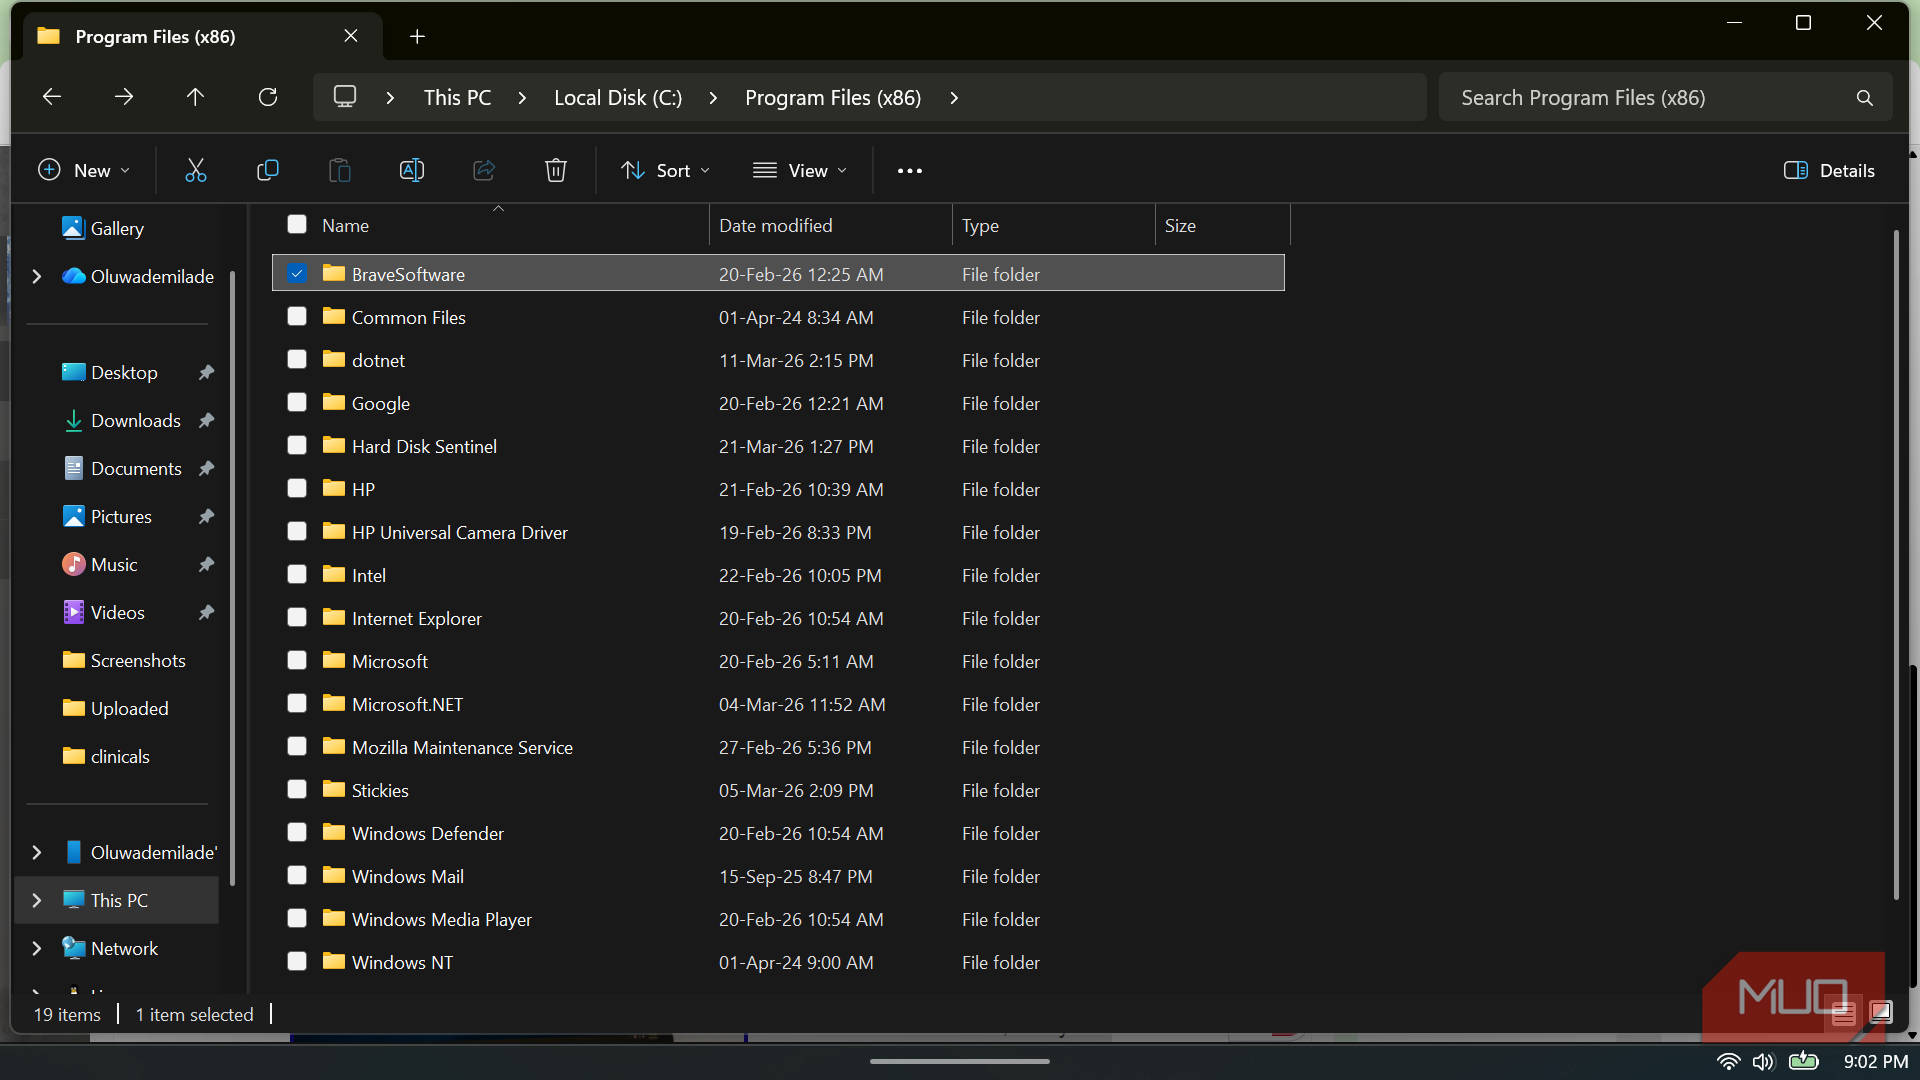Image resolution: width=1920 pixels, height=1080 pixels.
Task: Expand the This PC tree node
Action: click(37, 900)
